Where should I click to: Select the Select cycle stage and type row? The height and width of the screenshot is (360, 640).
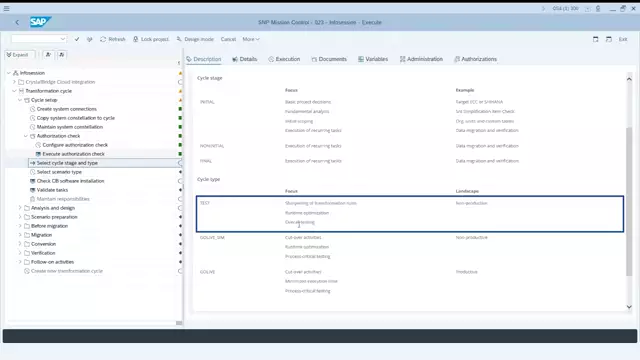104,163
